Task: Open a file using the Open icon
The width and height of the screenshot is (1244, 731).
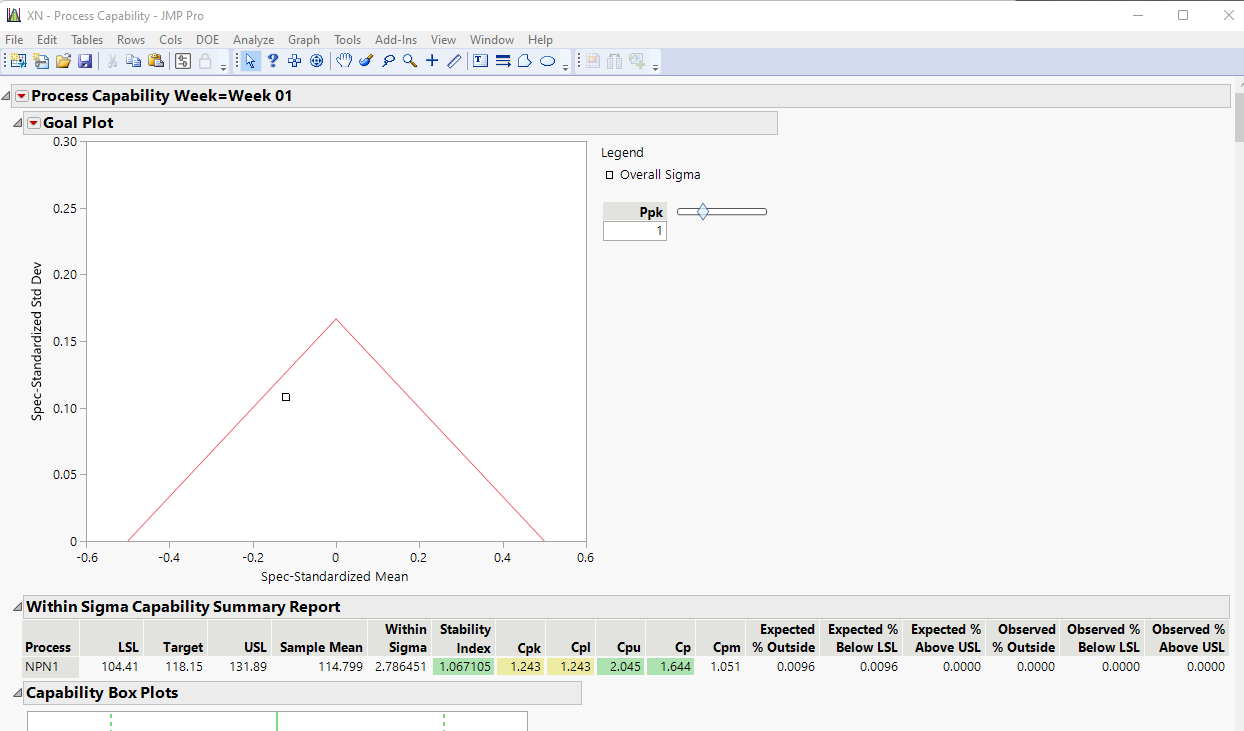Action: (x=63, y=61)
